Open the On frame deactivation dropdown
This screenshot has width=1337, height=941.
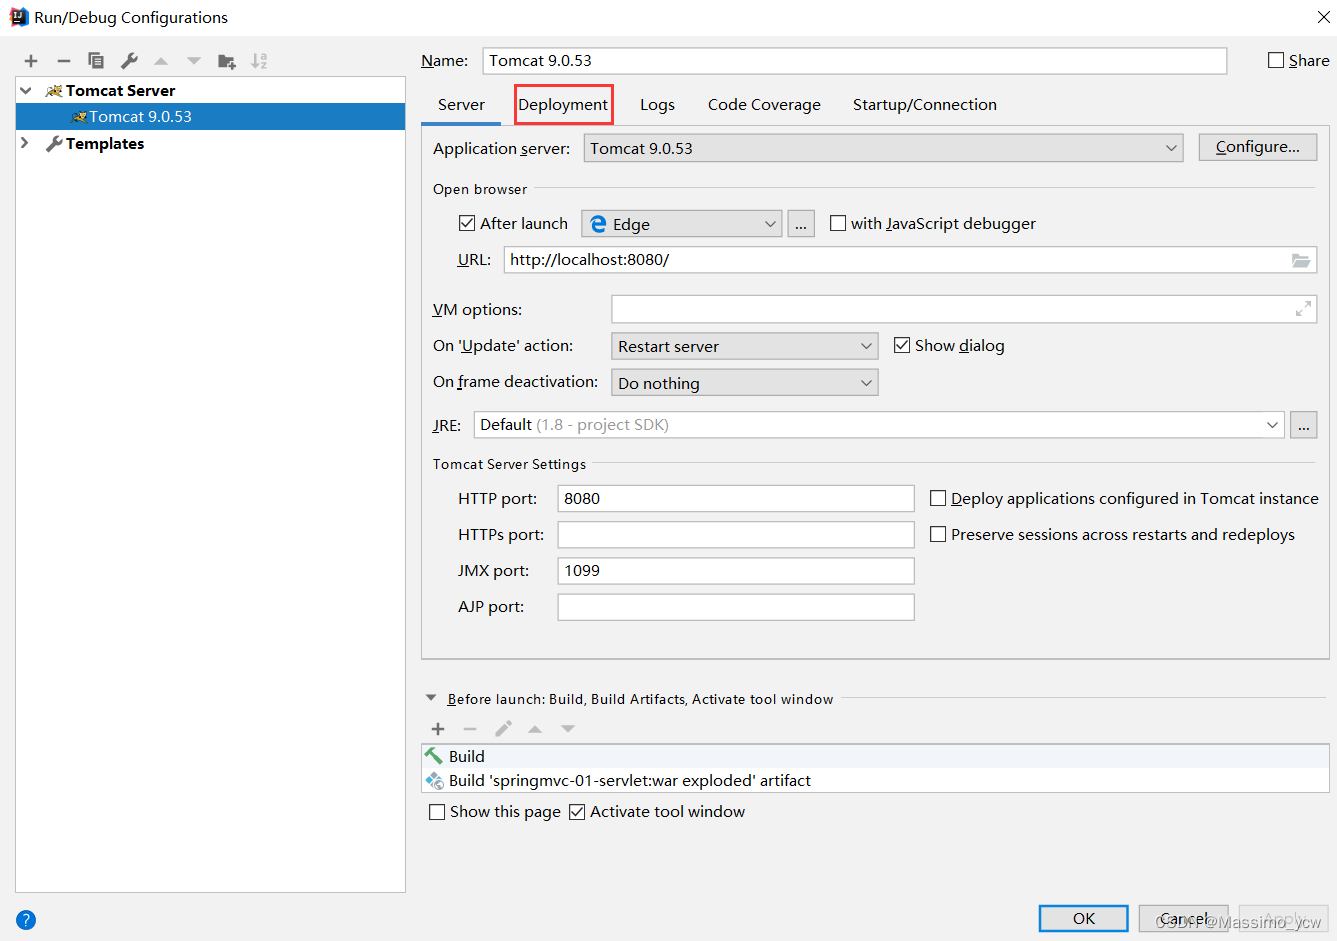[x=745, y=383]
